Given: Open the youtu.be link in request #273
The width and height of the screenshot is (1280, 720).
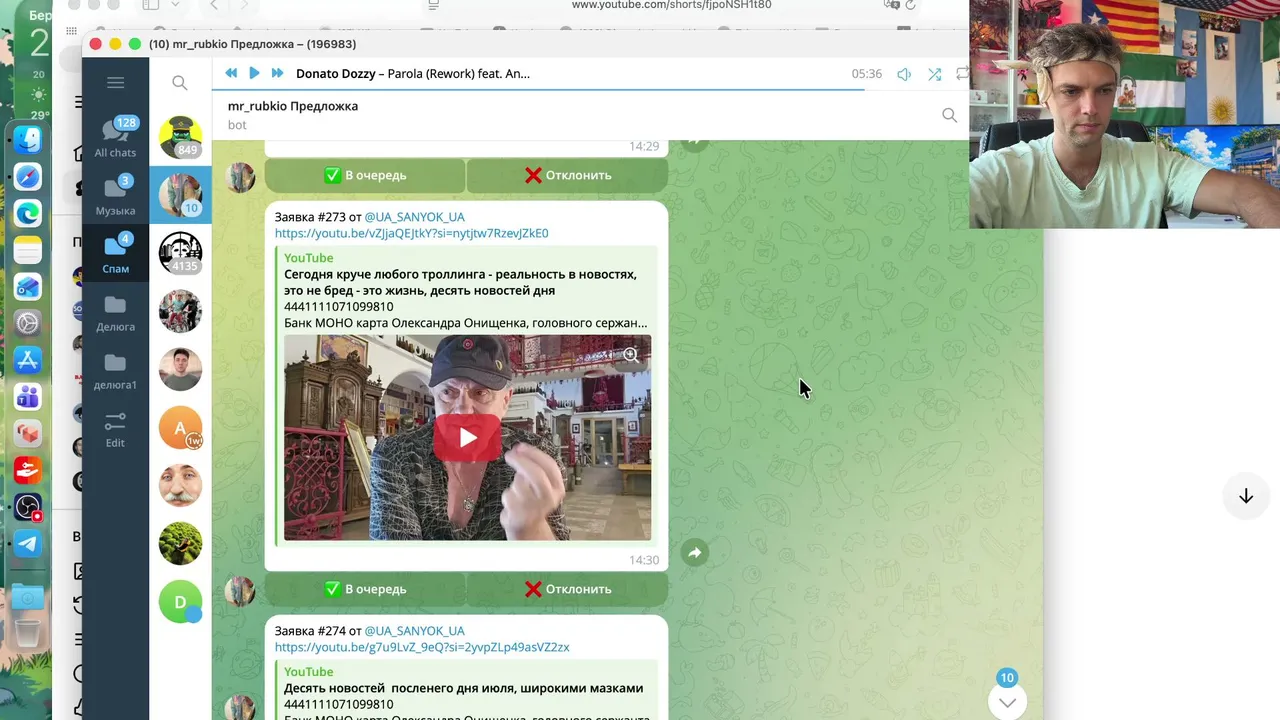Looking at the screenshot, I should (412, 233).
